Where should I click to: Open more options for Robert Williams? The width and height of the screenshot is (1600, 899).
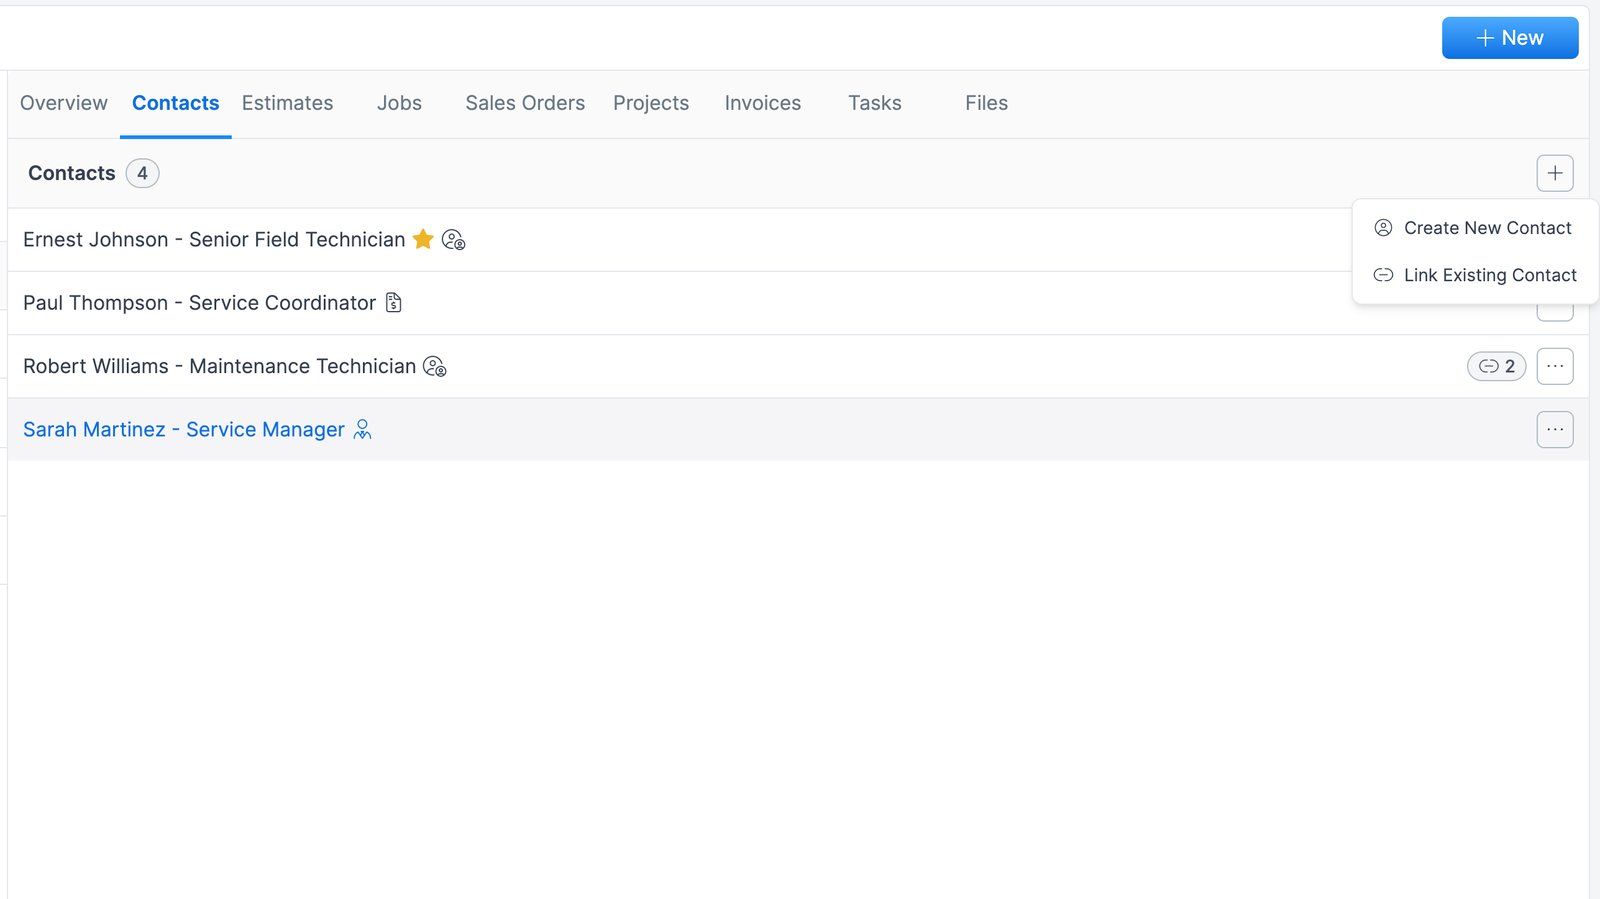tap(1555, 366)
